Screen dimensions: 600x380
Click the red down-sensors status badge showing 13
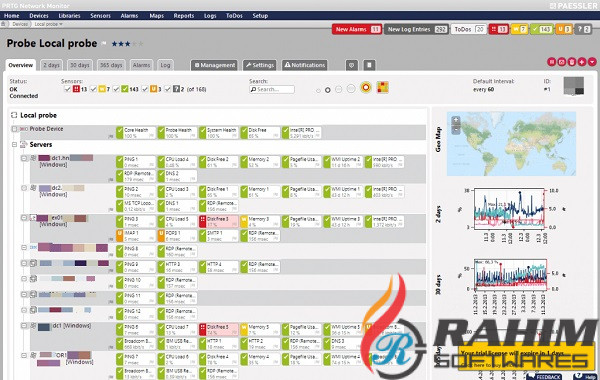pos(499,29)
